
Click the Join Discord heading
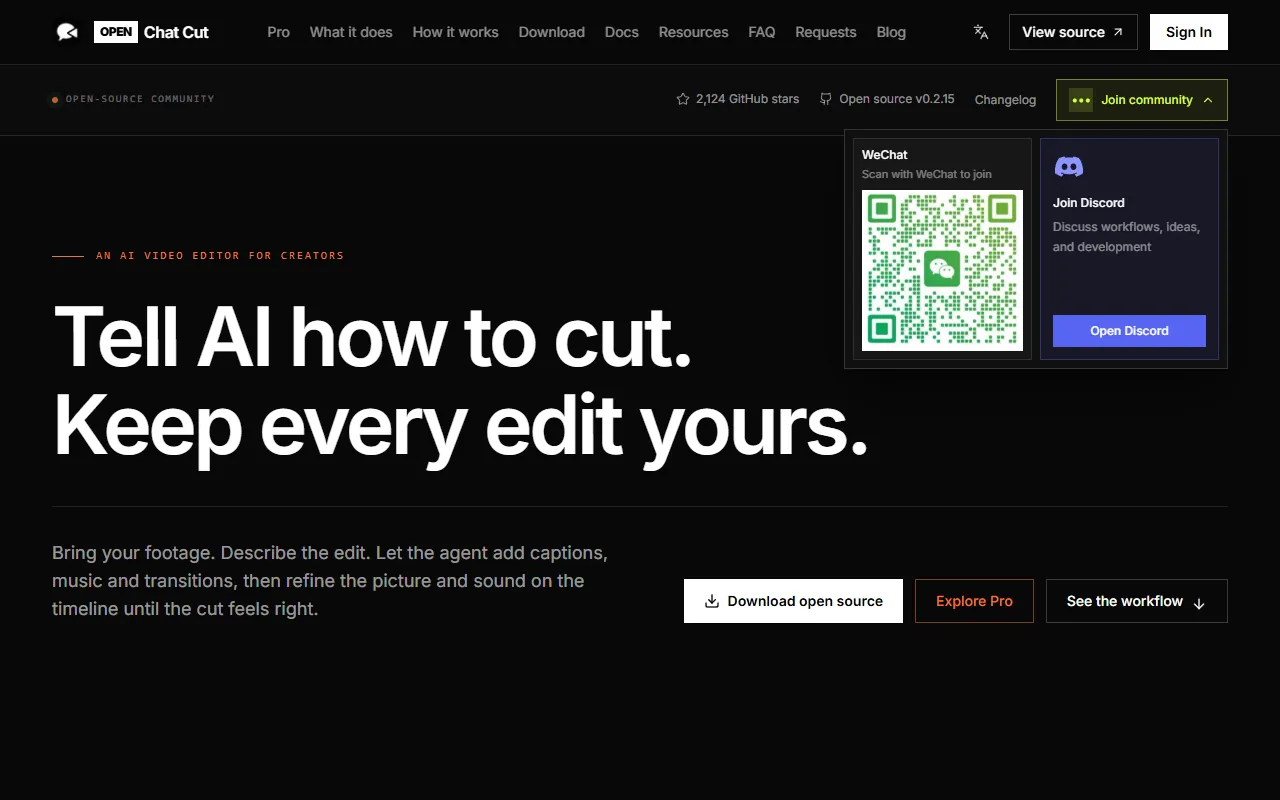pos(1089,203)
